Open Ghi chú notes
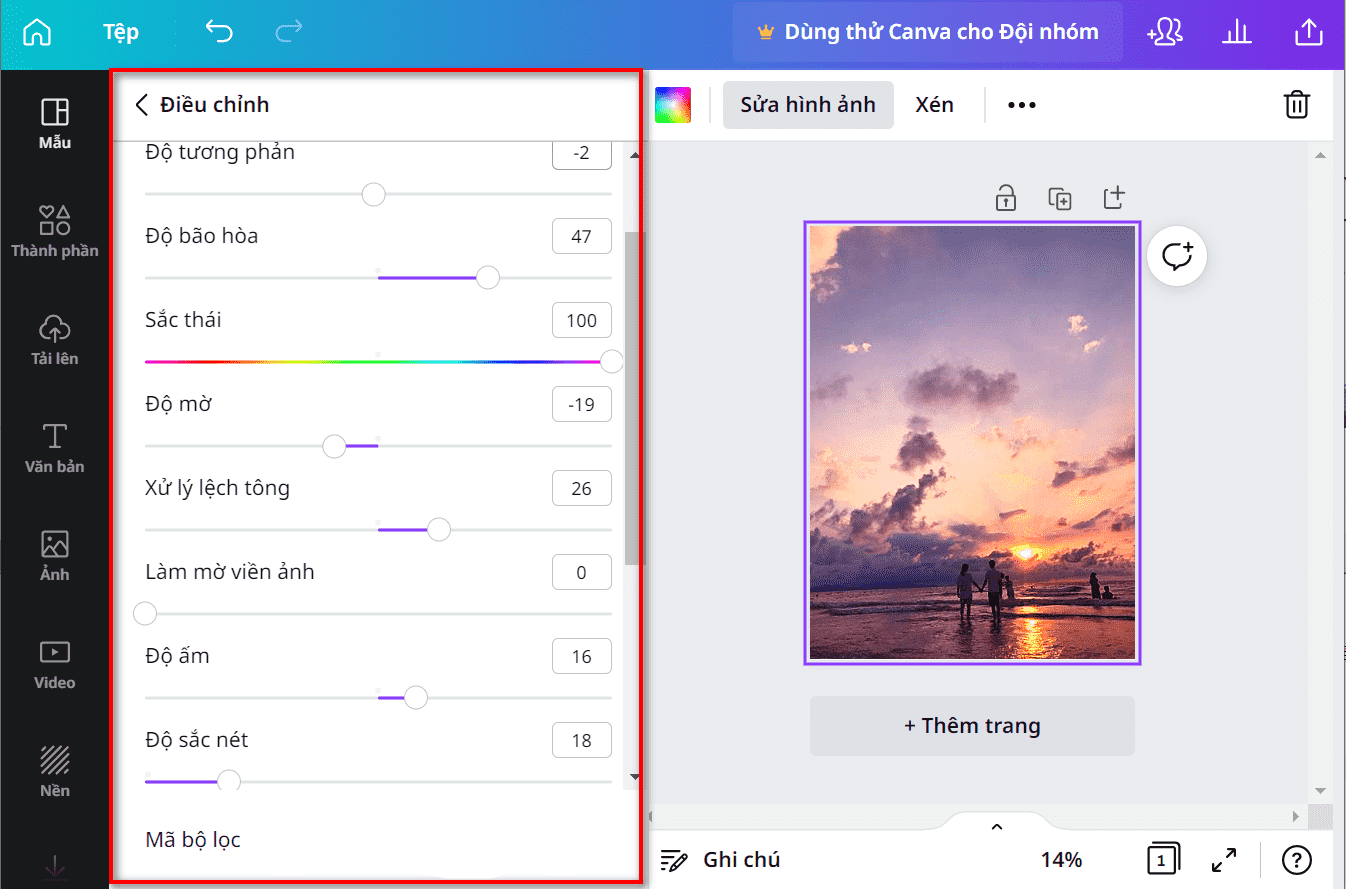This screenshot has height=889, width=1346. click(720, 860)
